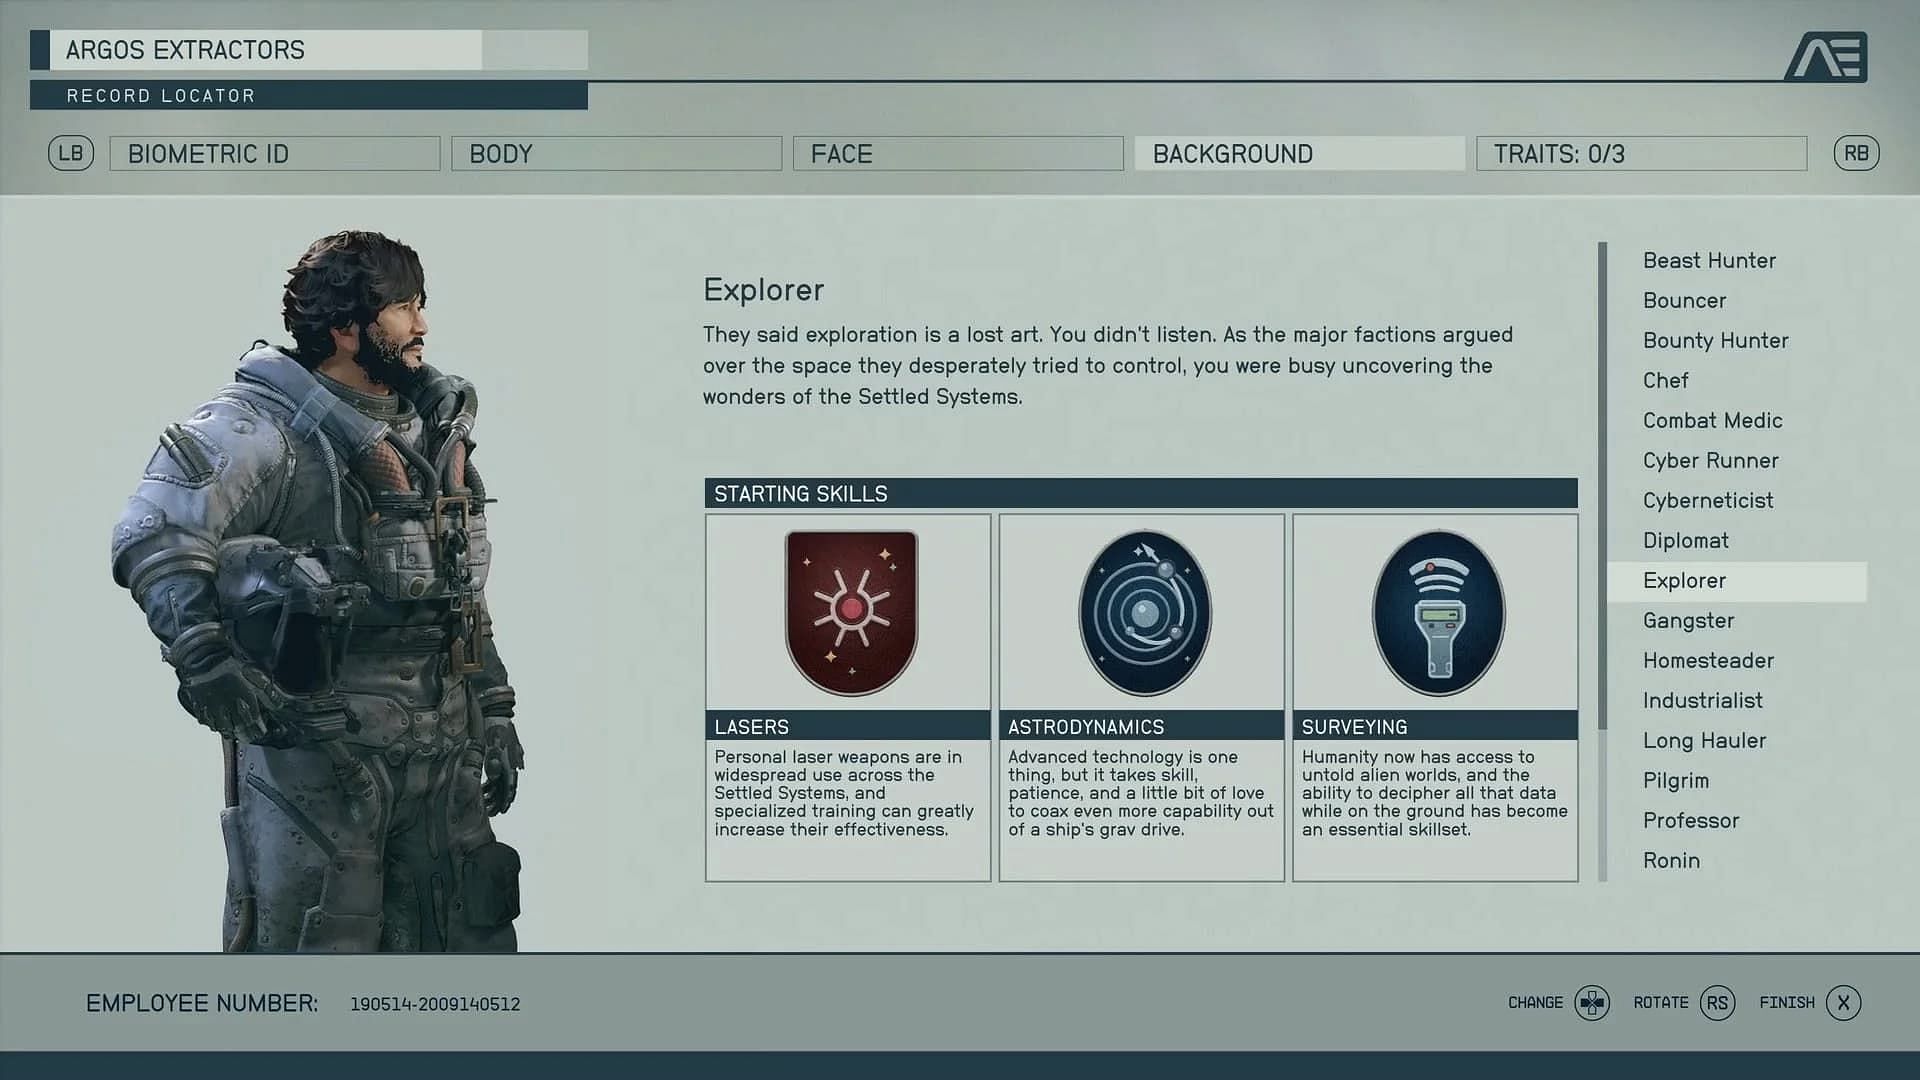Click the Argos Extractors logo icon
The width and height of the screenshot is (1920, 1080).
[x=1830, y=54]
